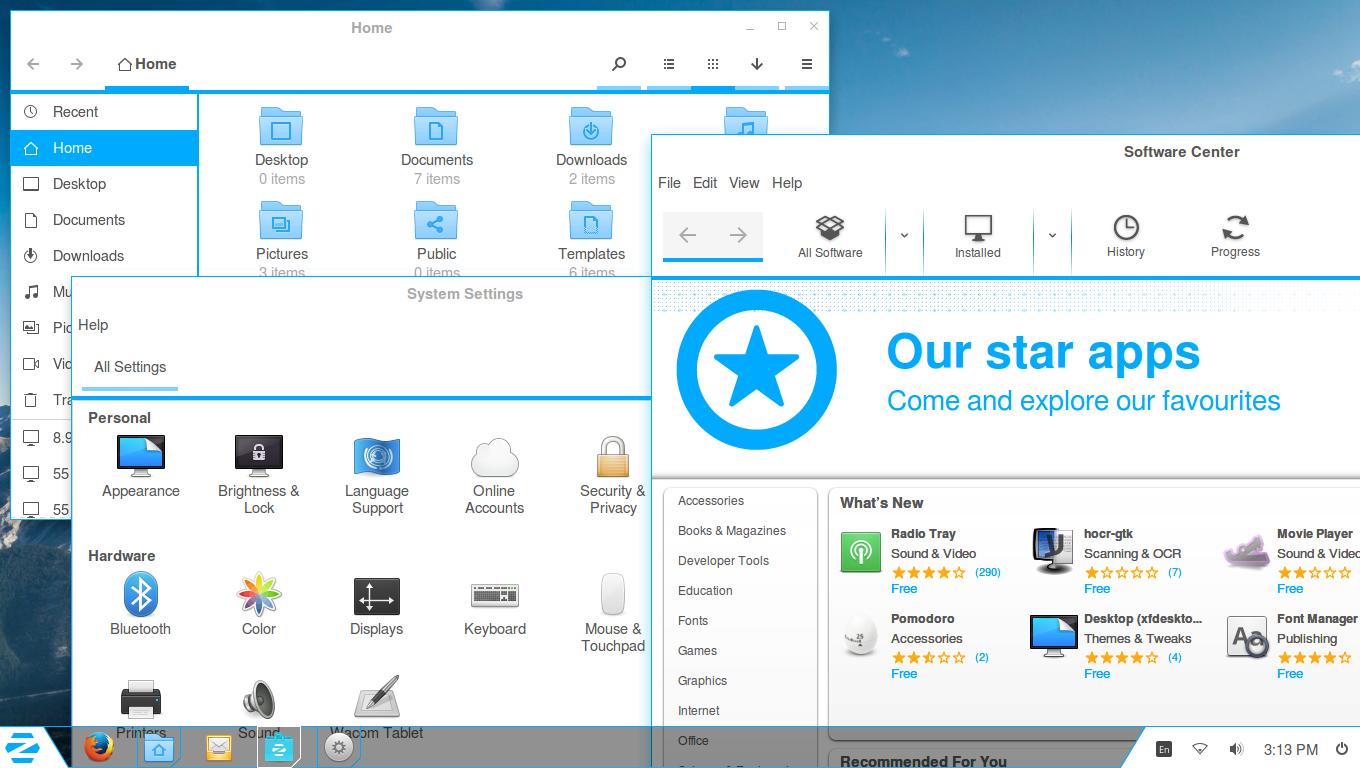Viewport: 1360px width, 768px height.
Task: Show Installed software
Action: (976, 236)
